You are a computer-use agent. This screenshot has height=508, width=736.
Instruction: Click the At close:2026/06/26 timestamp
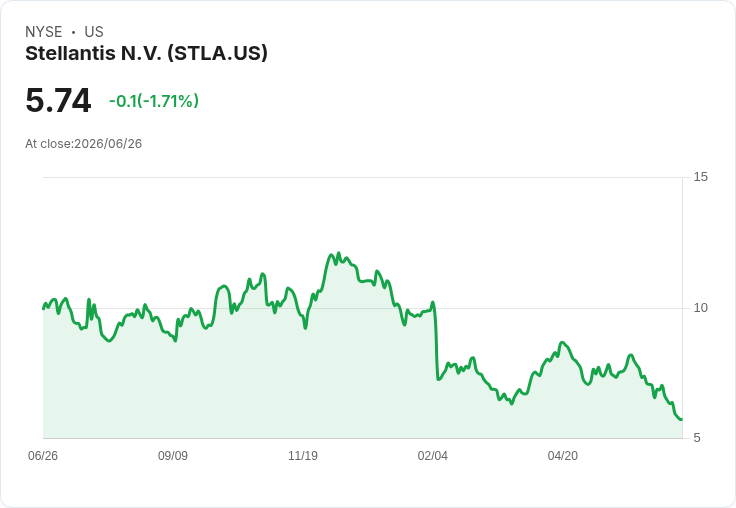click(84, 144)
